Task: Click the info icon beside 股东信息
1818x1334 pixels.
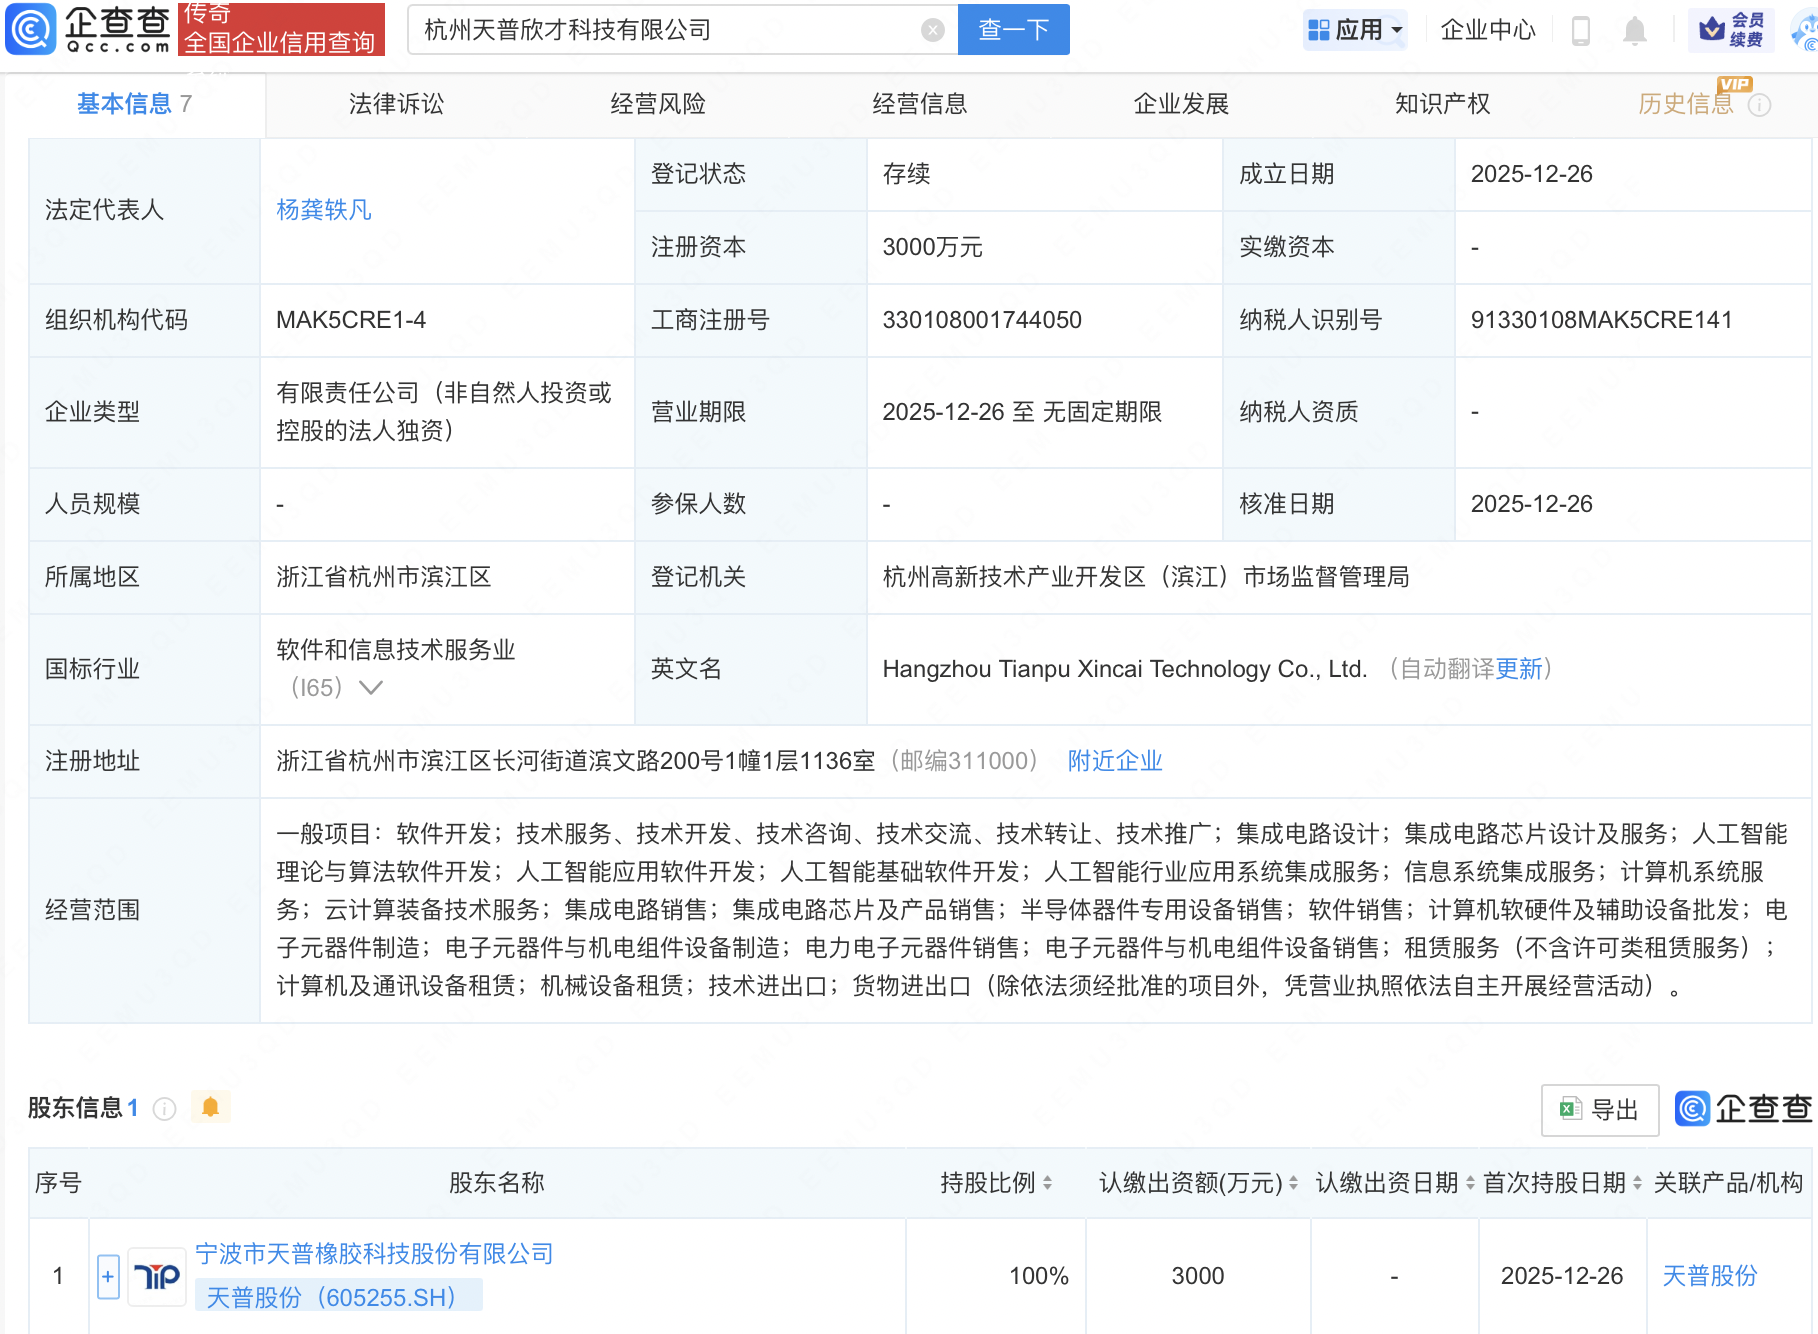Action: point(165,1108)
